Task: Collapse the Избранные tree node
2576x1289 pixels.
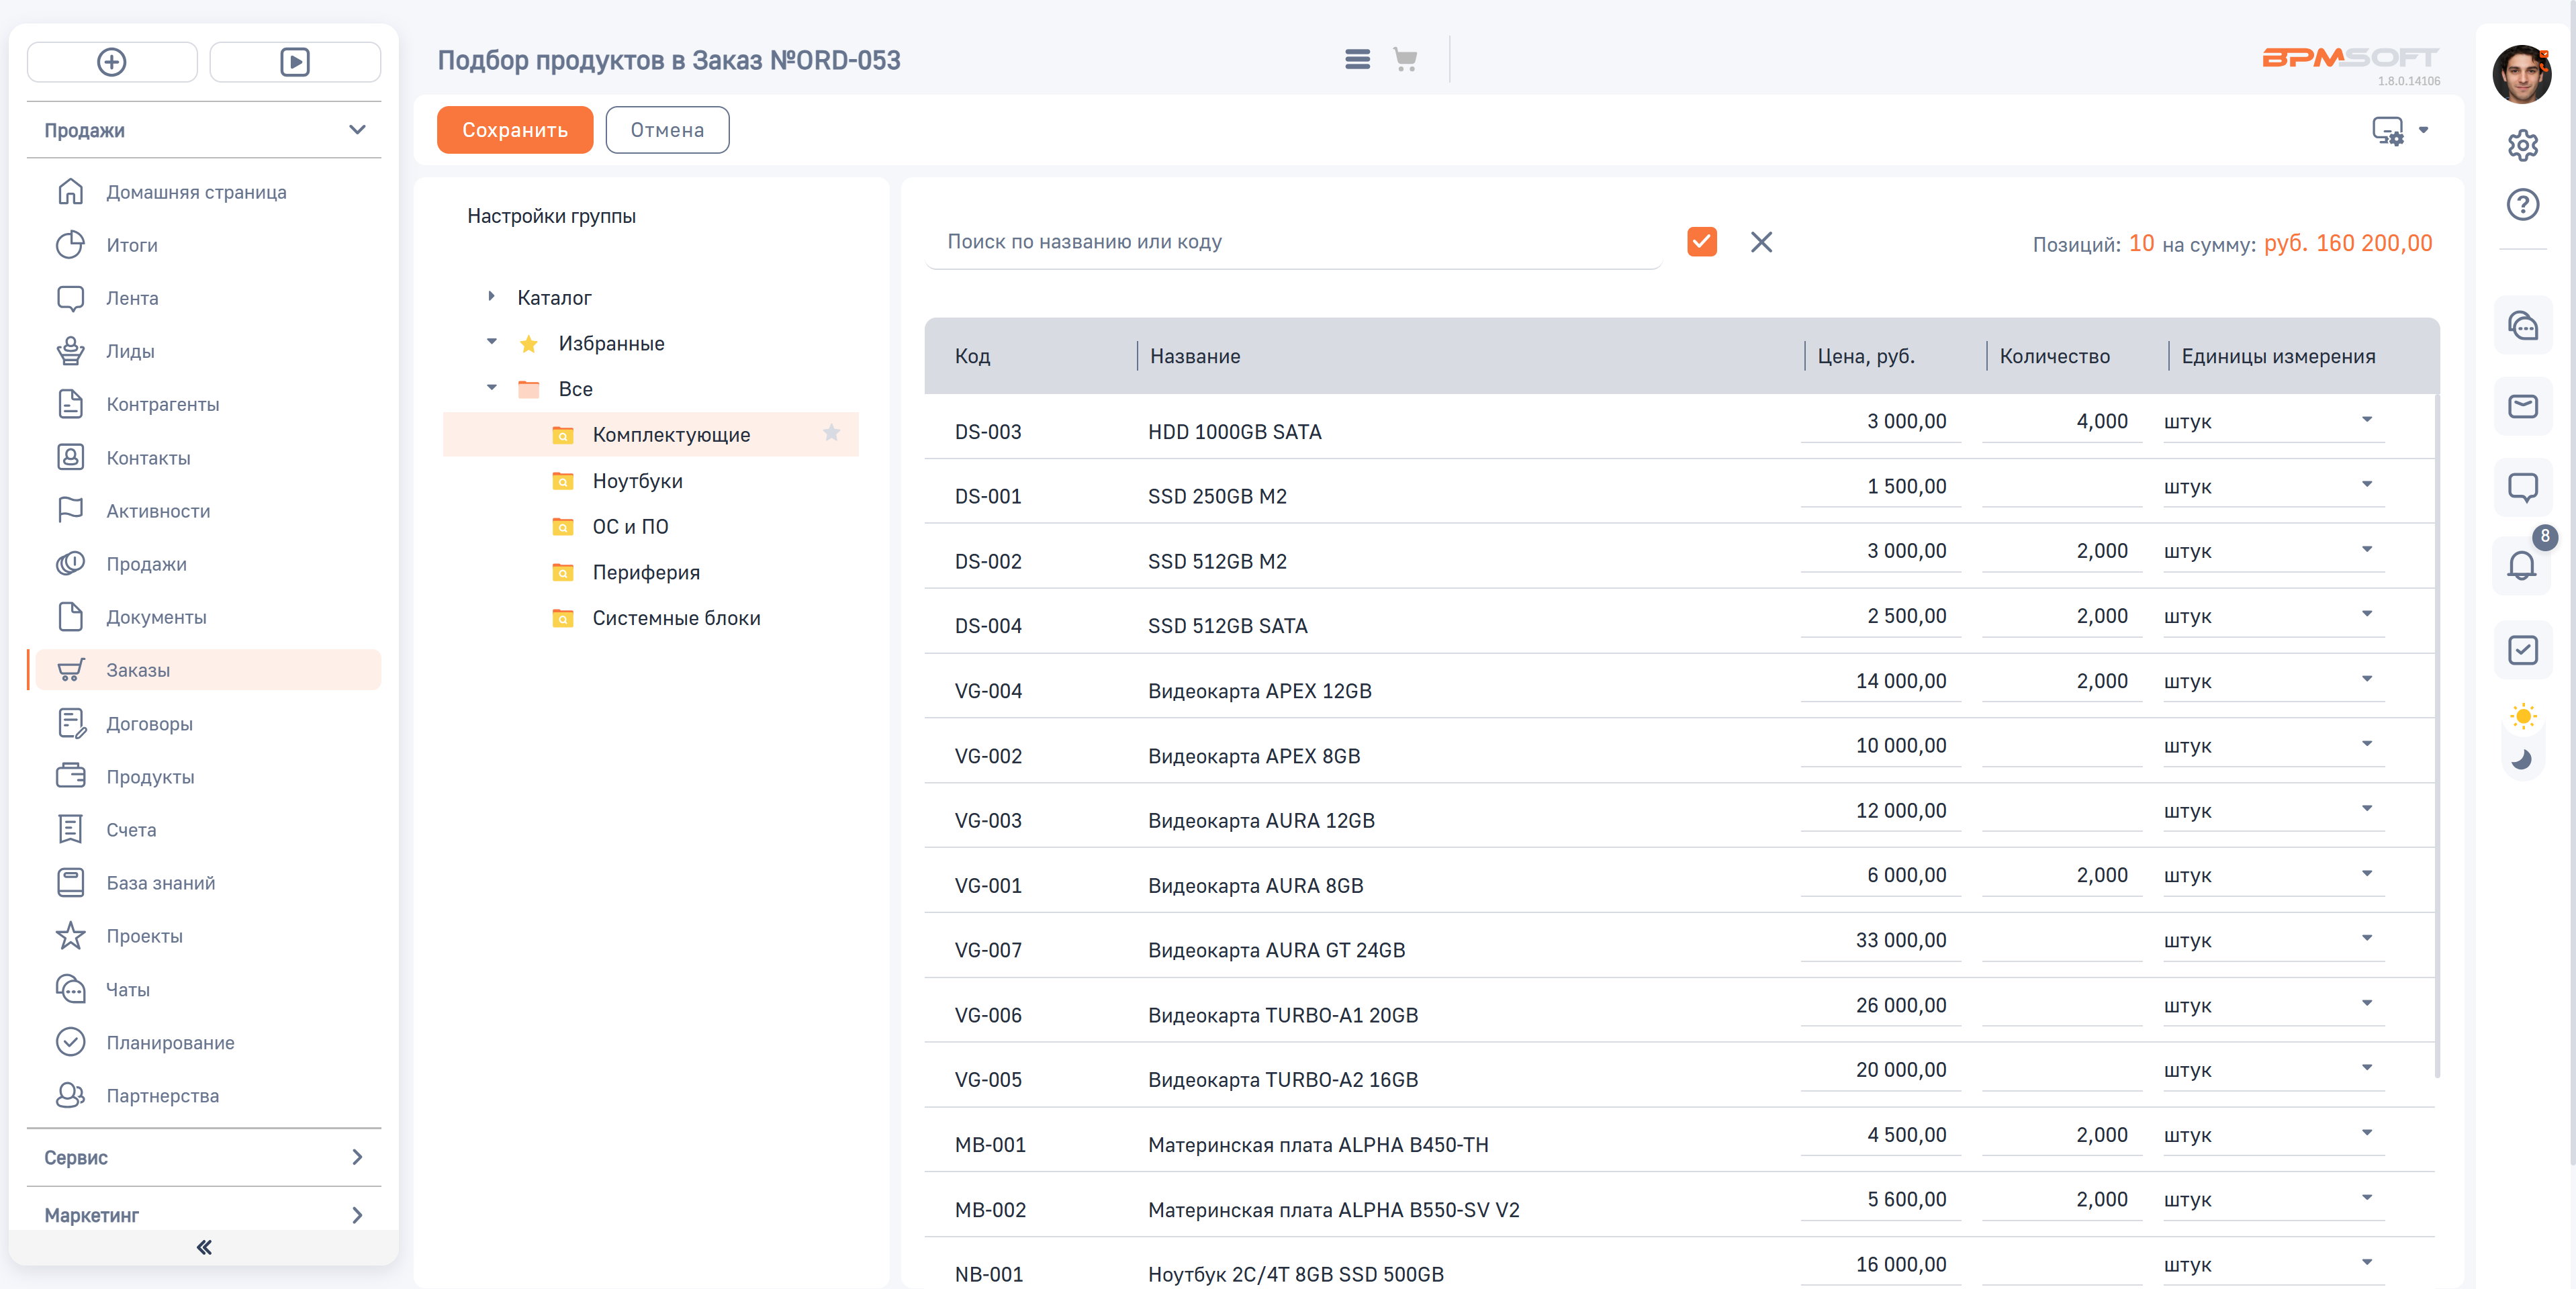Action: point(491,342)
